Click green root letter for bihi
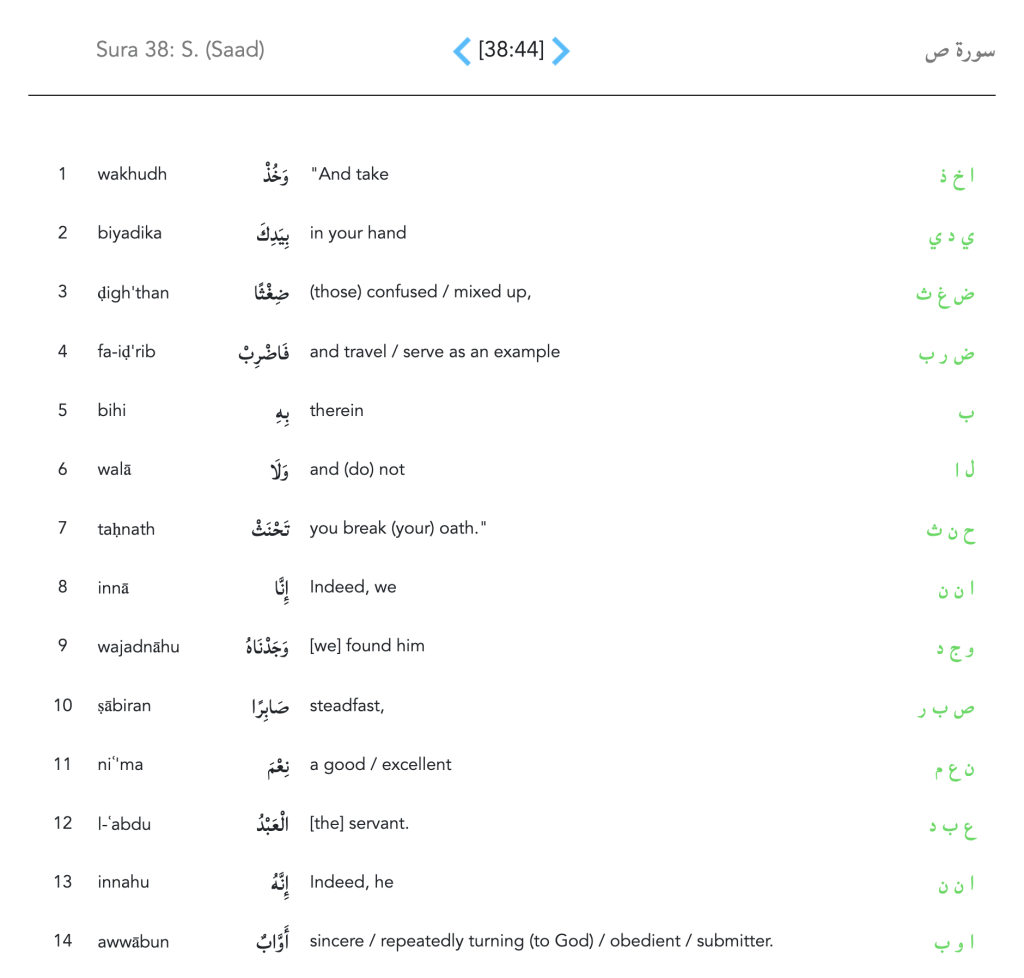Viewport: 1024px width, 978px height. point(966,413)
